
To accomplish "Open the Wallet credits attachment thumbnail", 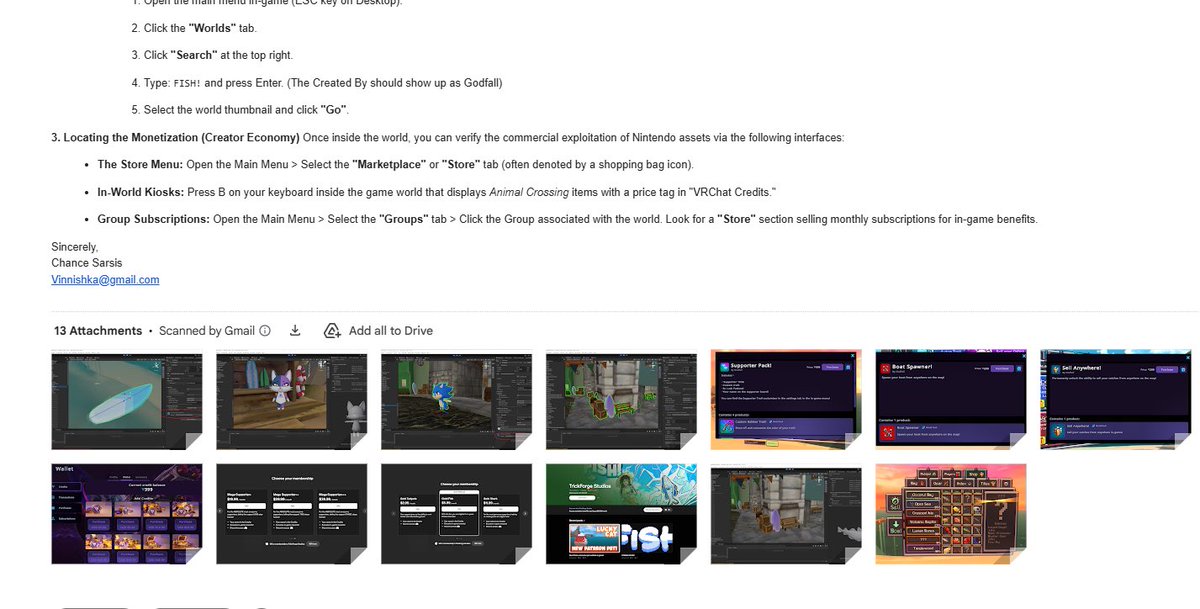I will (x=127, y=513).
